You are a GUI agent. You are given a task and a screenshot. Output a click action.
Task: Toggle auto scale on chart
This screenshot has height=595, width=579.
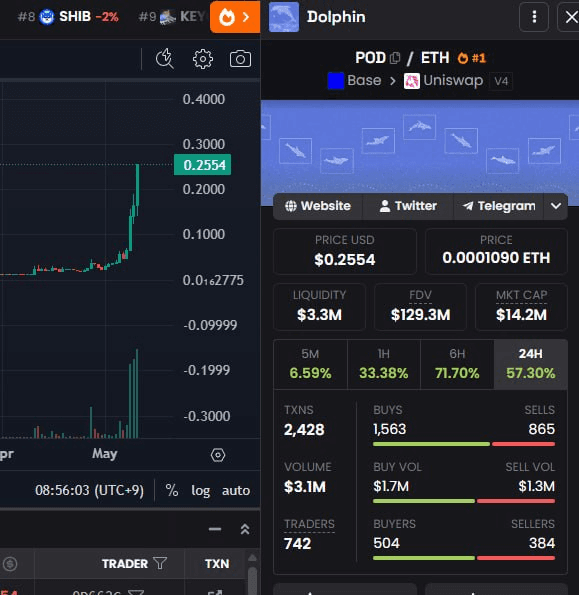236,491
